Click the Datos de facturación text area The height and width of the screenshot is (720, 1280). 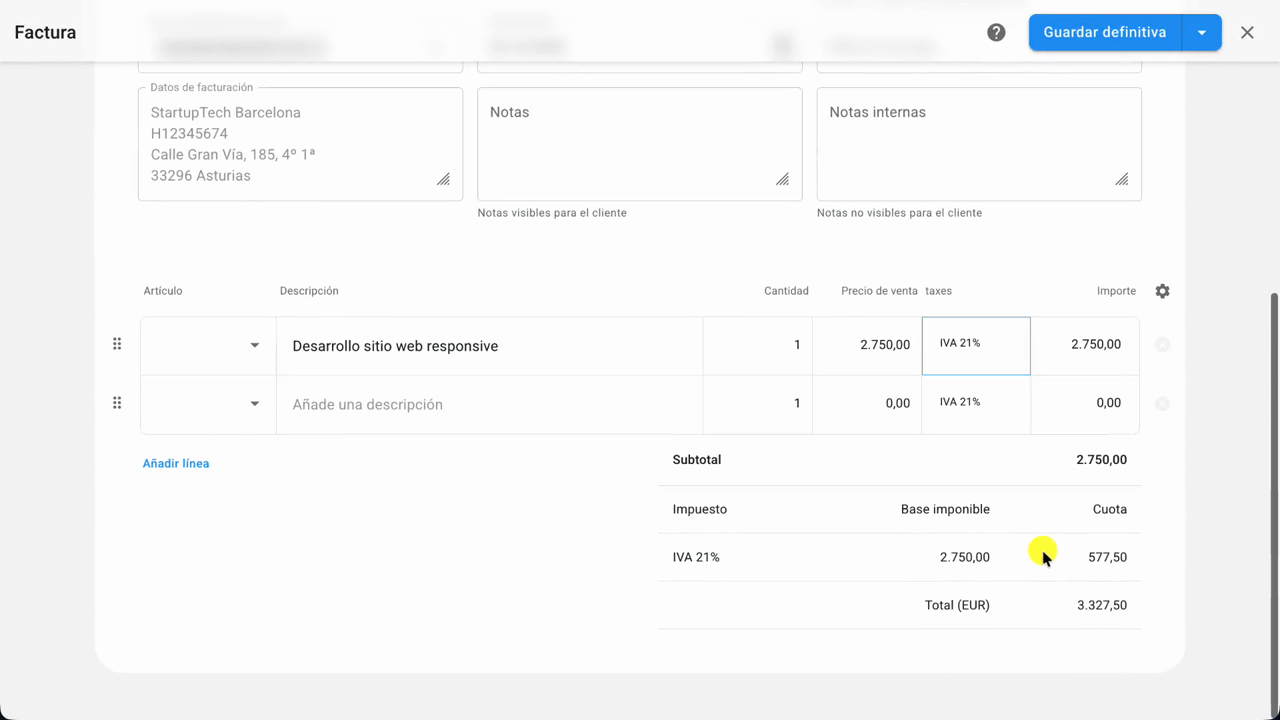tap(300, 144)
